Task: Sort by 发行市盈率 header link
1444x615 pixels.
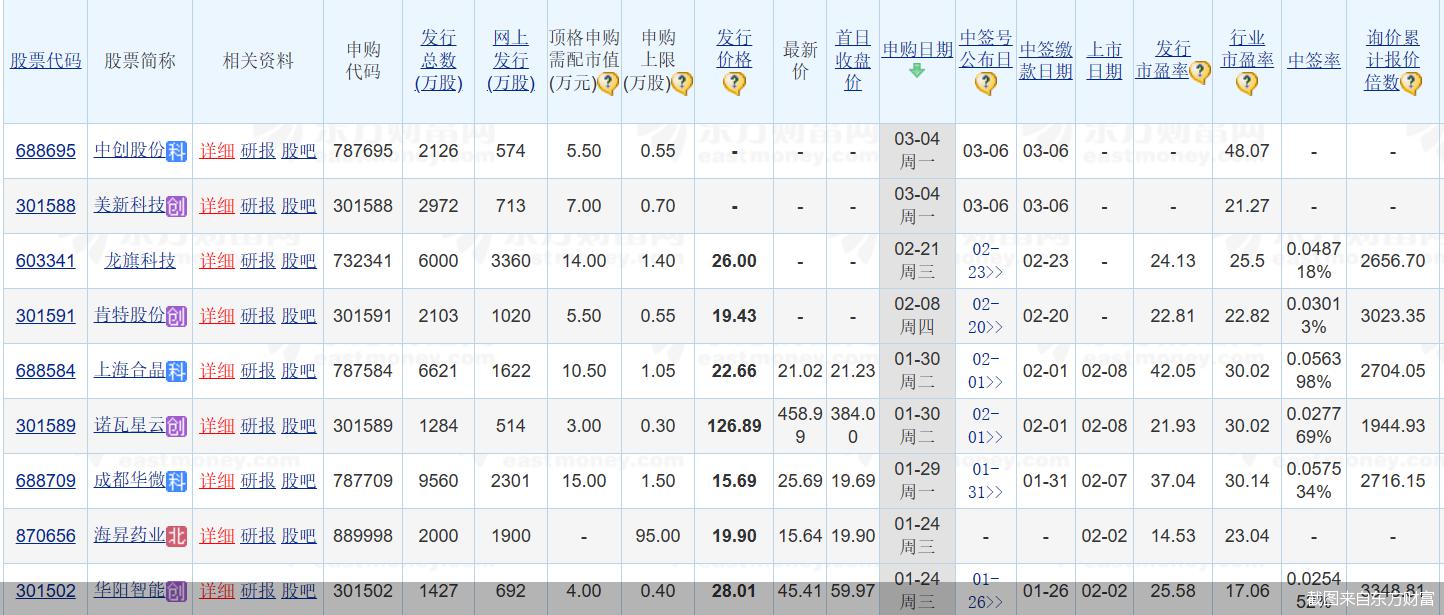Action: 1164,61
